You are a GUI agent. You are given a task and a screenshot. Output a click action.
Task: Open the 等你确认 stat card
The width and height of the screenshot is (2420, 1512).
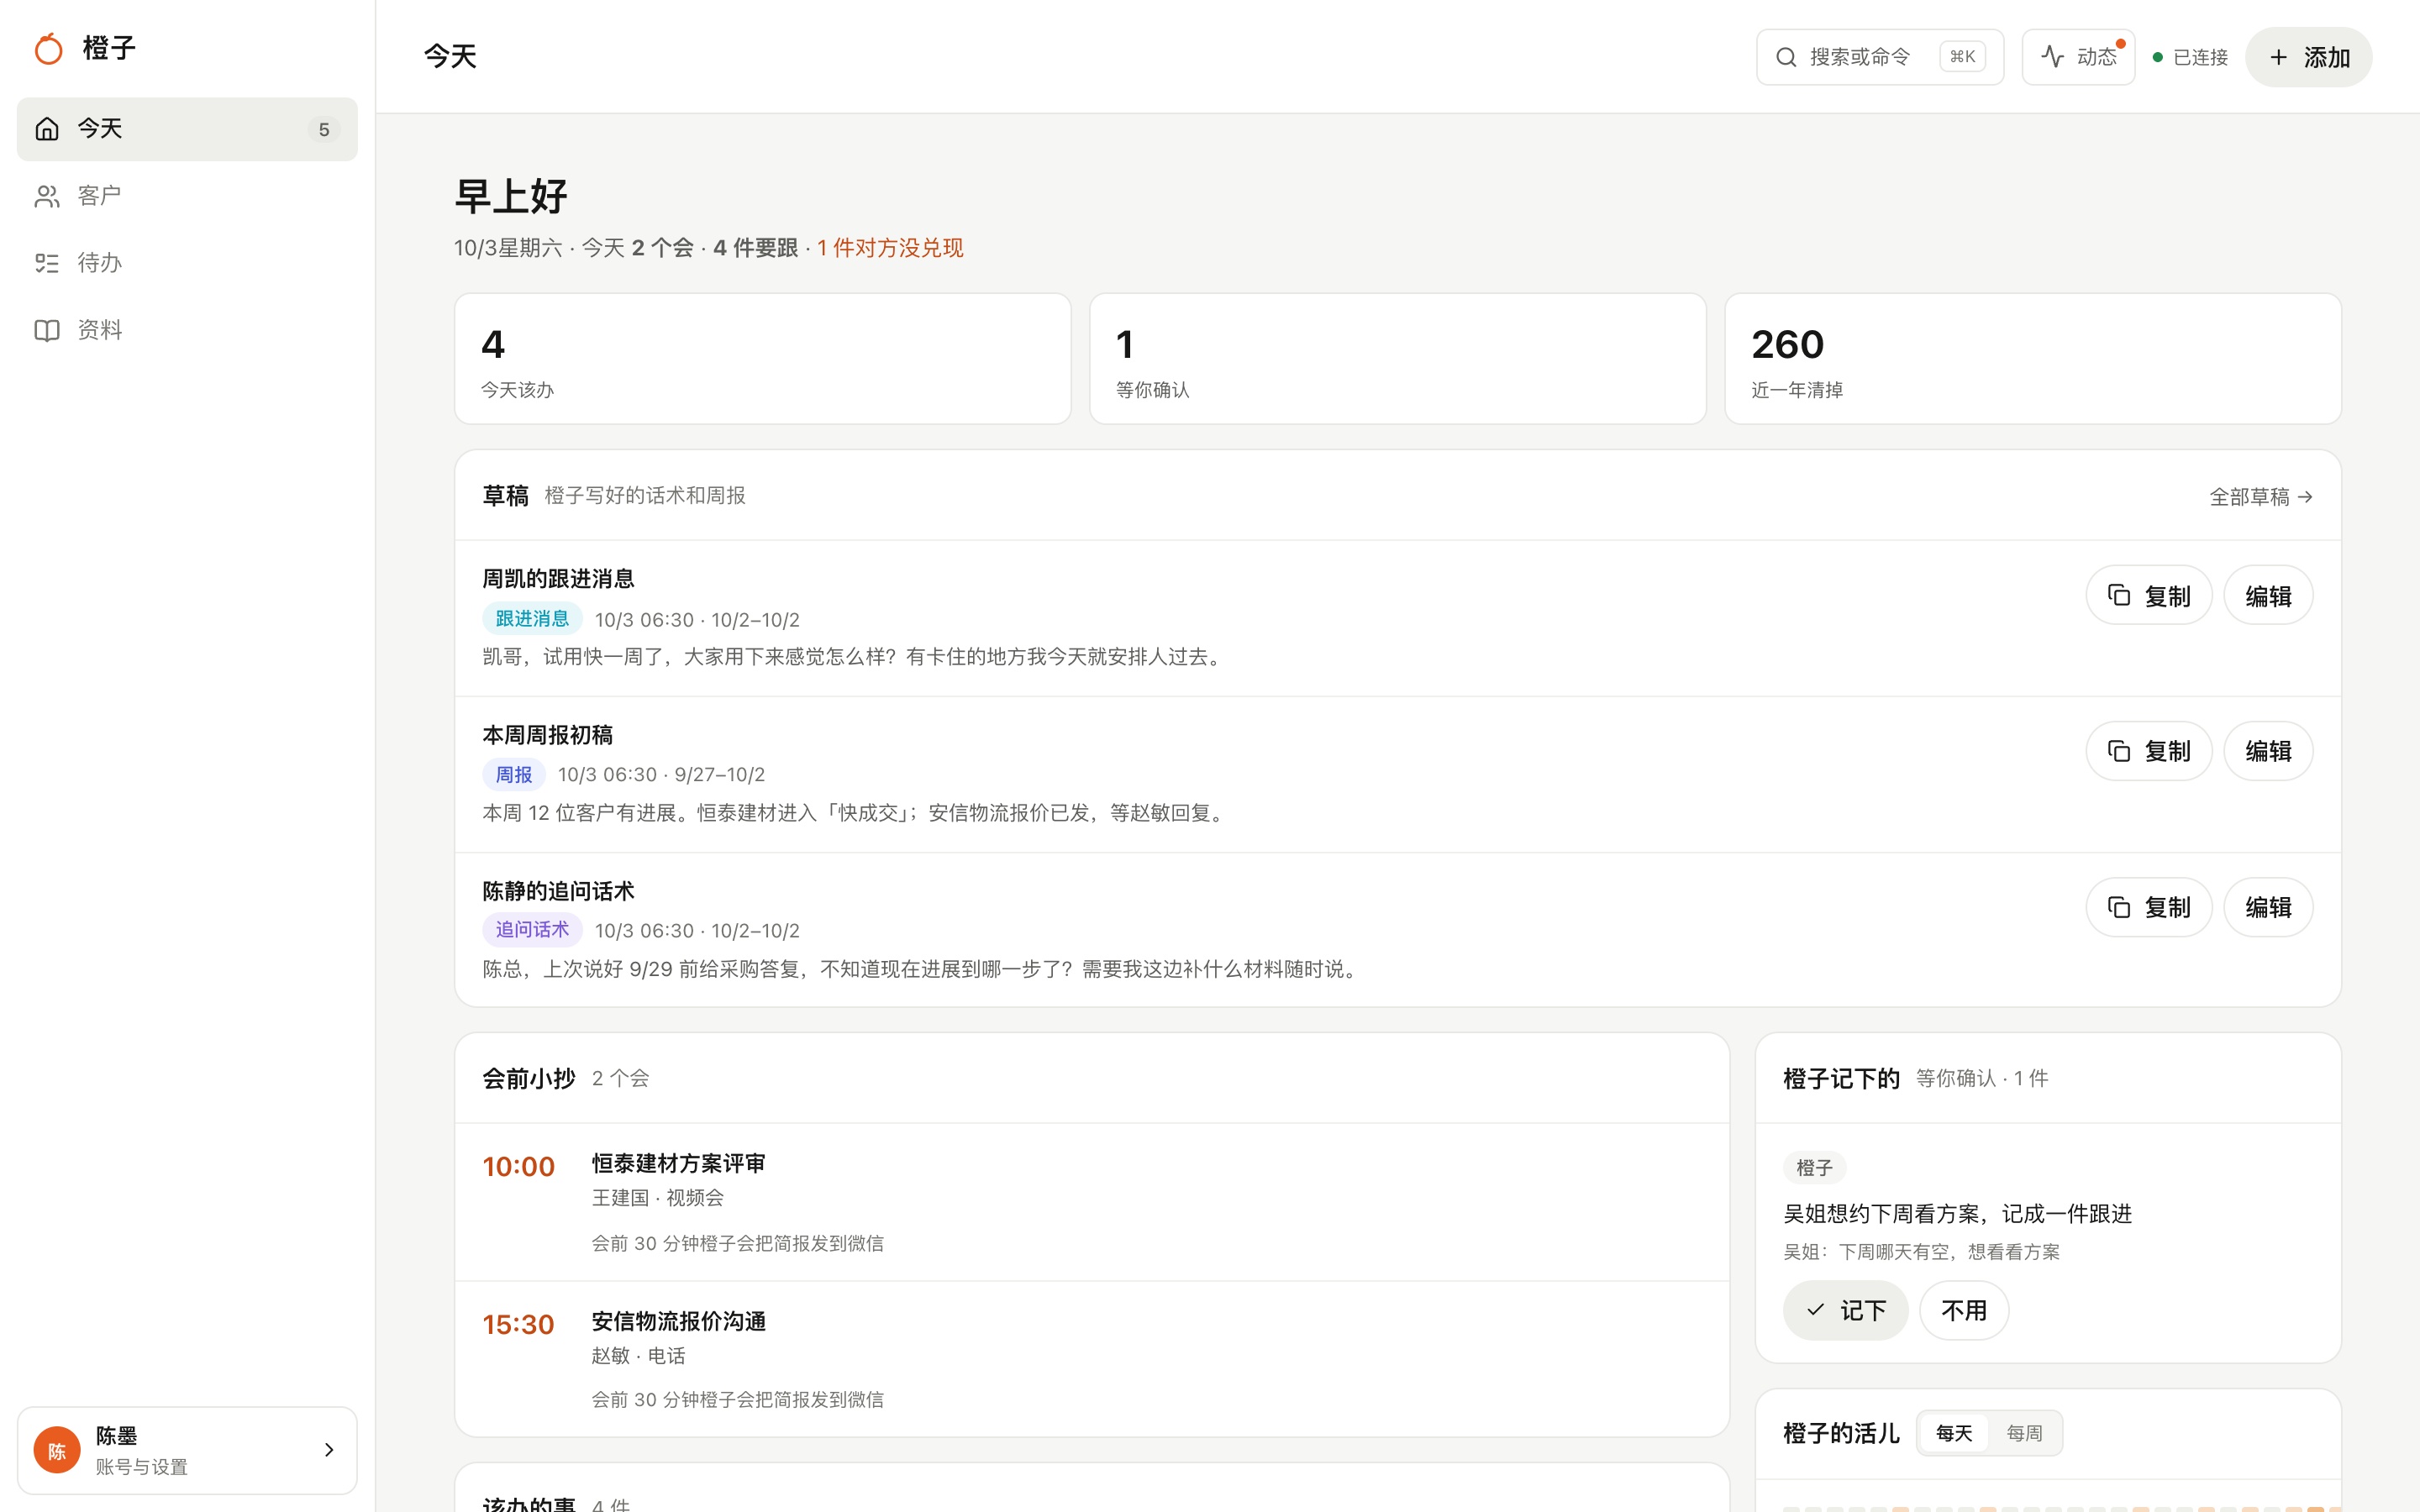click(x=1397, y=359)
